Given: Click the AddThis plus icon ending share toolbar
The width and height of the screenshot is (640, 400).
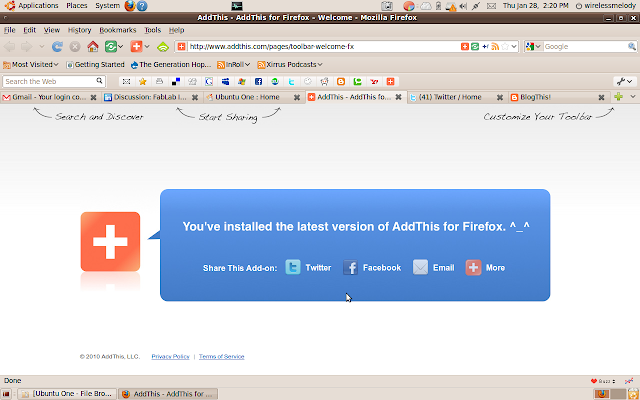Looking at the screenshot, I should (x=391, y=82).
